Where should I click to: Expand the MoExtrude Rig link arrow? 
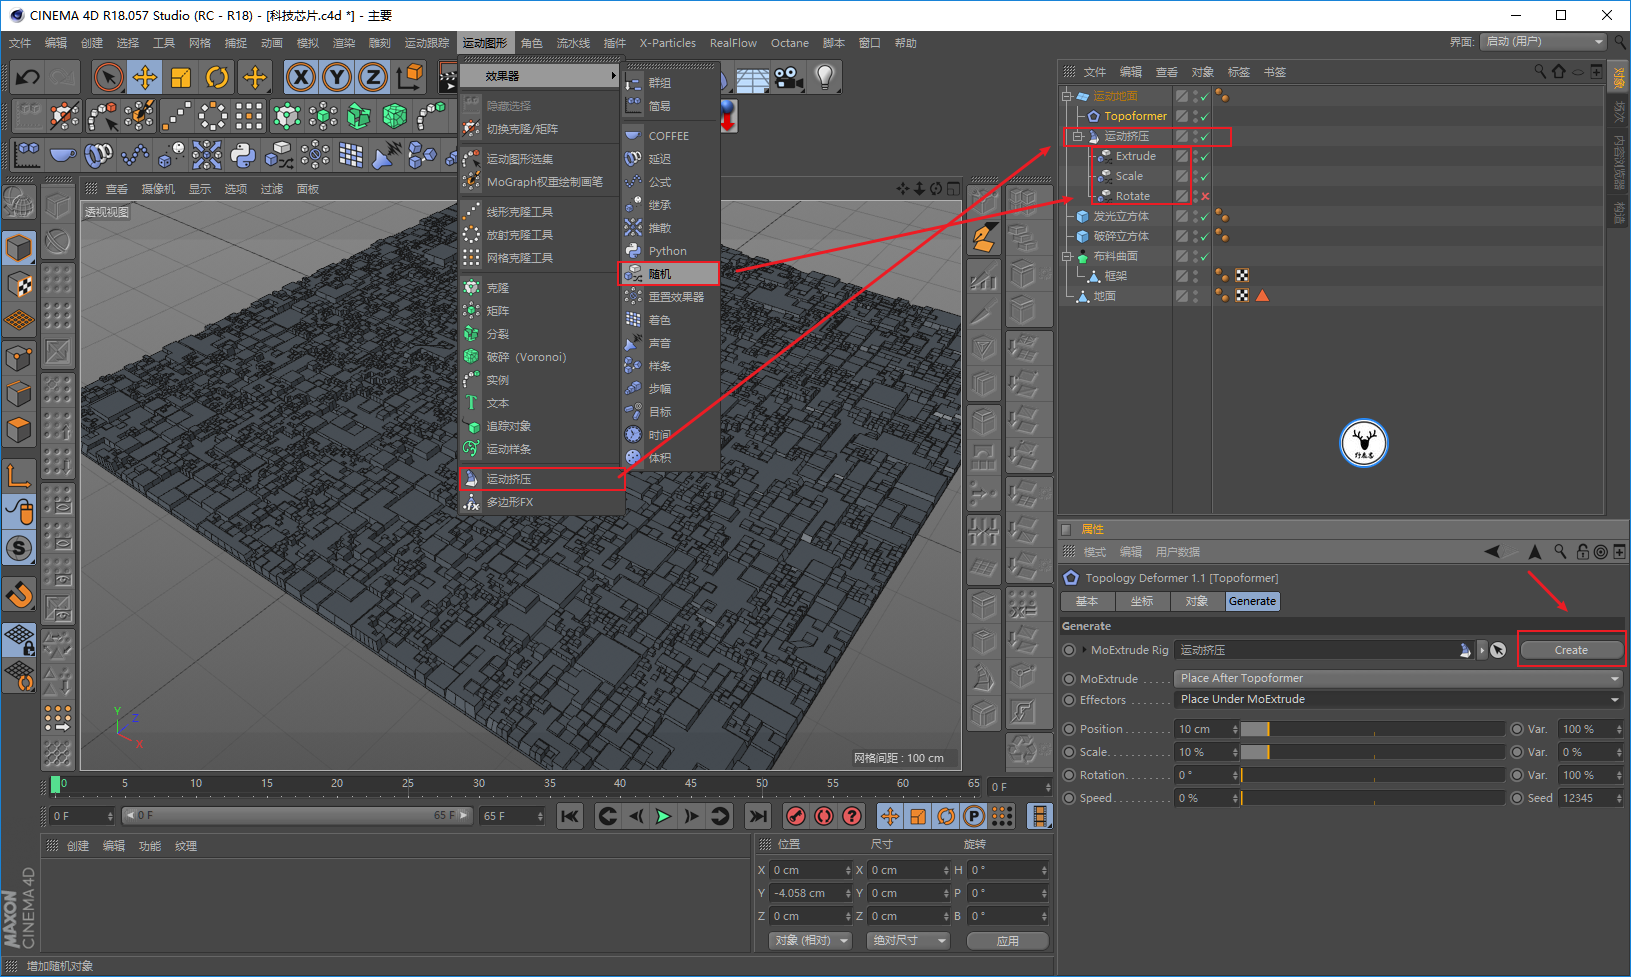tap(1084, 650)
